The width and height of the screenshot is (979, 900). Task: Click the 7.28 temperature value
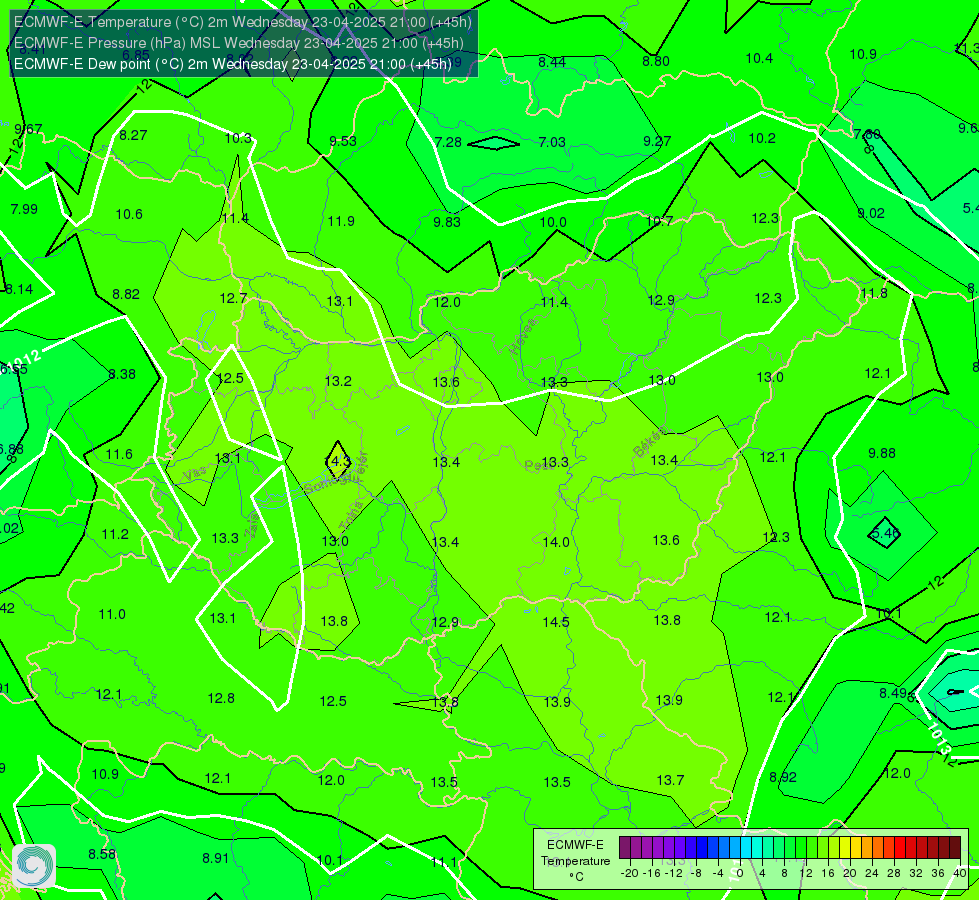tap(448, 142)
